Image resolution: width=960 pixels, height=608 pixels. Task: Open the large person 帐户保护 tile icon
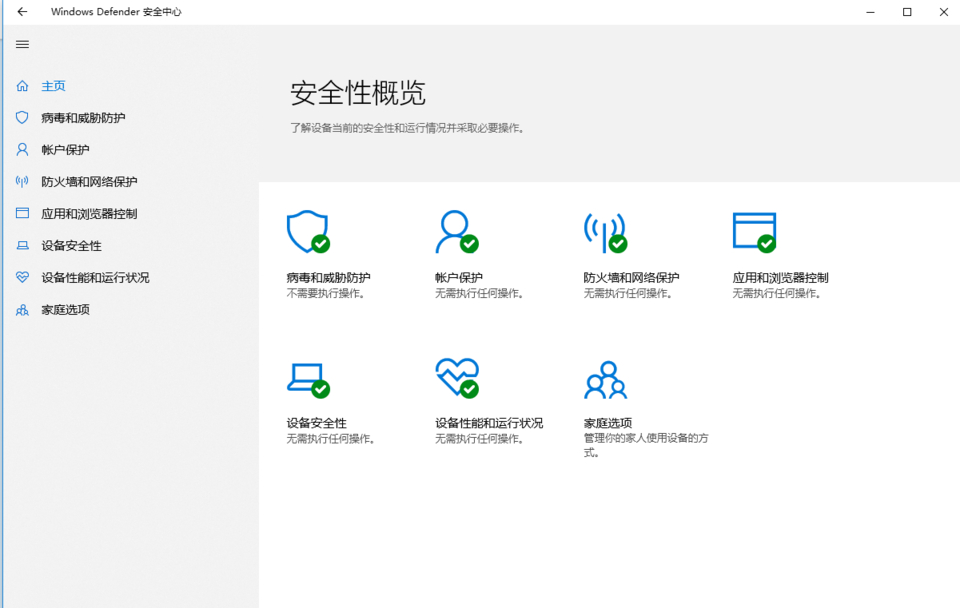point(457,231)
